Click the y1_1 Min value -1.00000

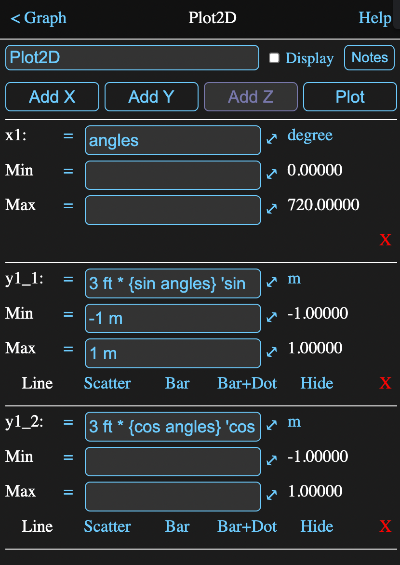(317, 313)
